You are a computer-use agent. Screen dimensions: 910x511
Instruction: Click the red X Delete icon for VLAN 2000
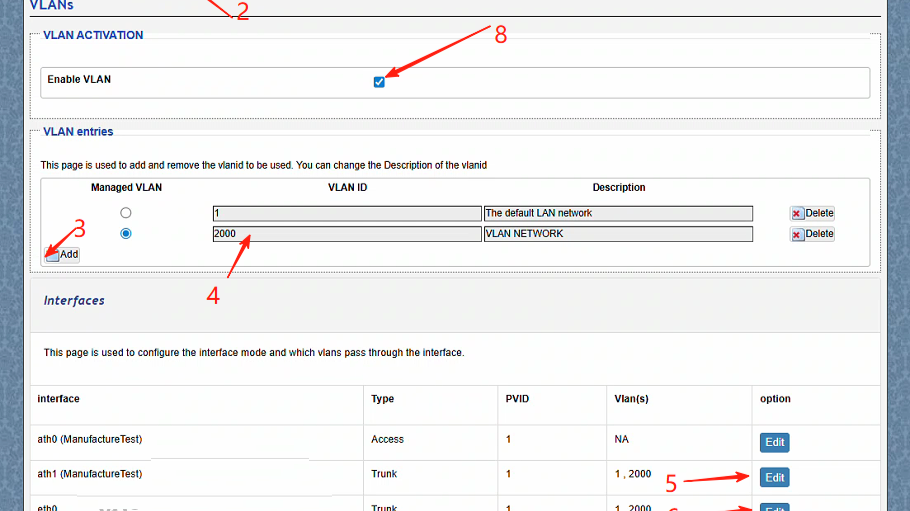pos(797,234)
